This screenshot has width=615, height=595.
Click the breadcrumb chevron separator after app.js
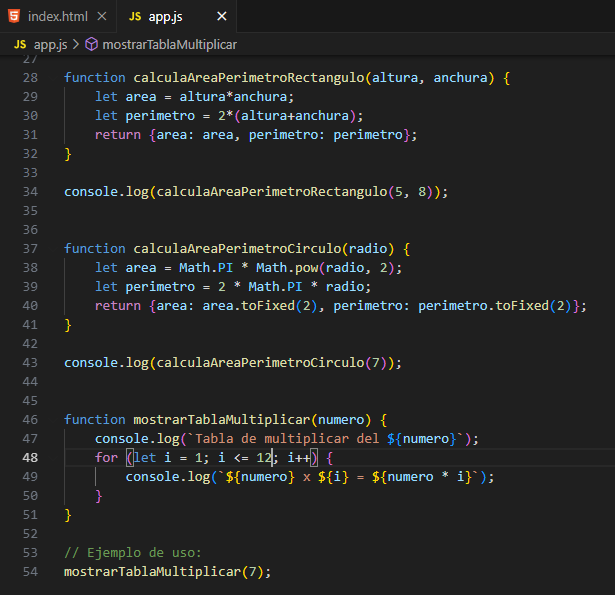point(76,45)
